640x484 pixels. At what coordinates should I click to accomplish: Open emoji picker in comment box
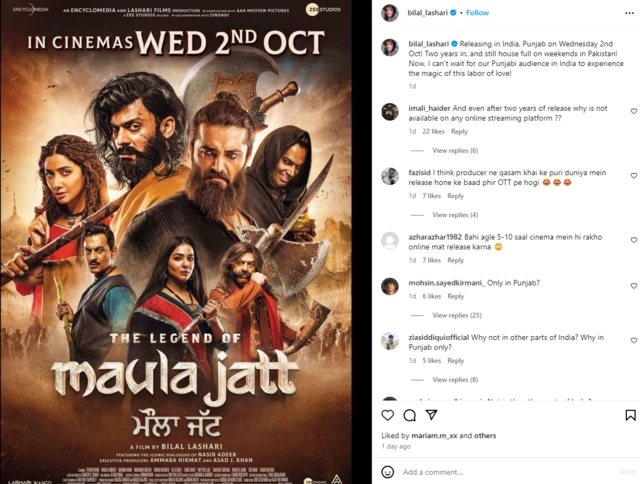[387, 472]
